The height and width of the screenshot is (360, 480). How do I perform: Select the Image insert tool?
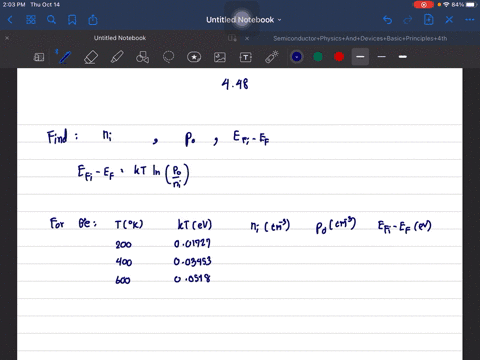pyautogui.click(x=220, y=57)
